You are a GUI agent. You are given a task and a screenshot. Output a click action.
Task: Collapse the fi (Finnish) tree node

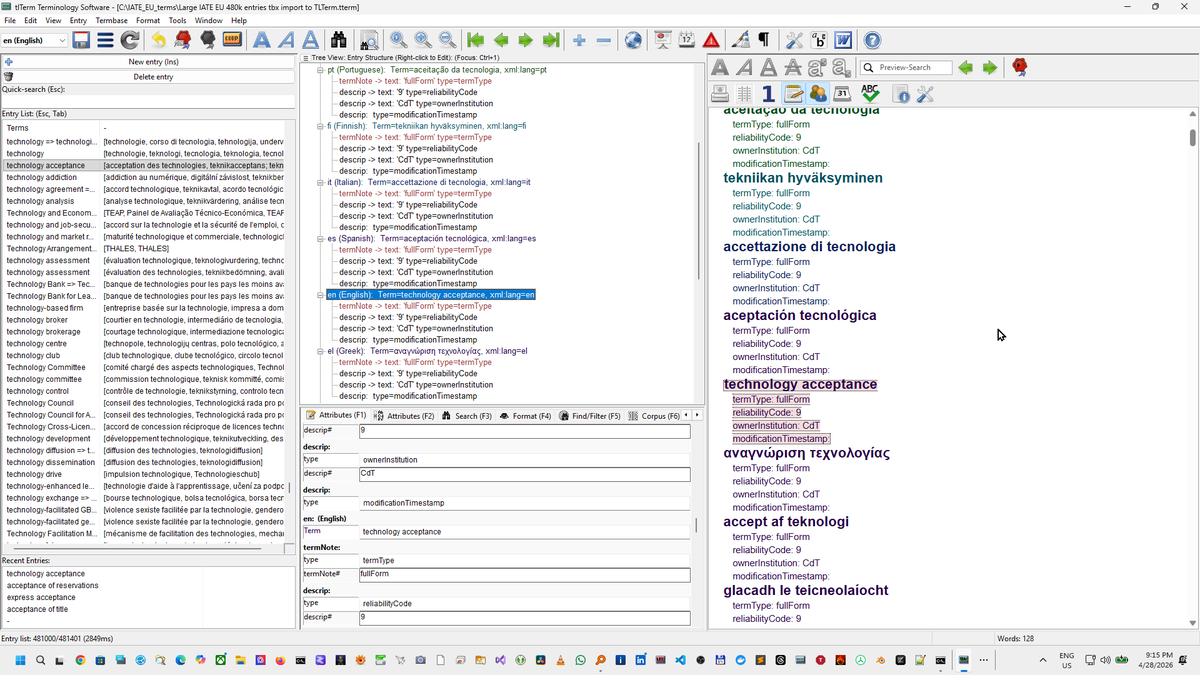click(x=320, y=126)
